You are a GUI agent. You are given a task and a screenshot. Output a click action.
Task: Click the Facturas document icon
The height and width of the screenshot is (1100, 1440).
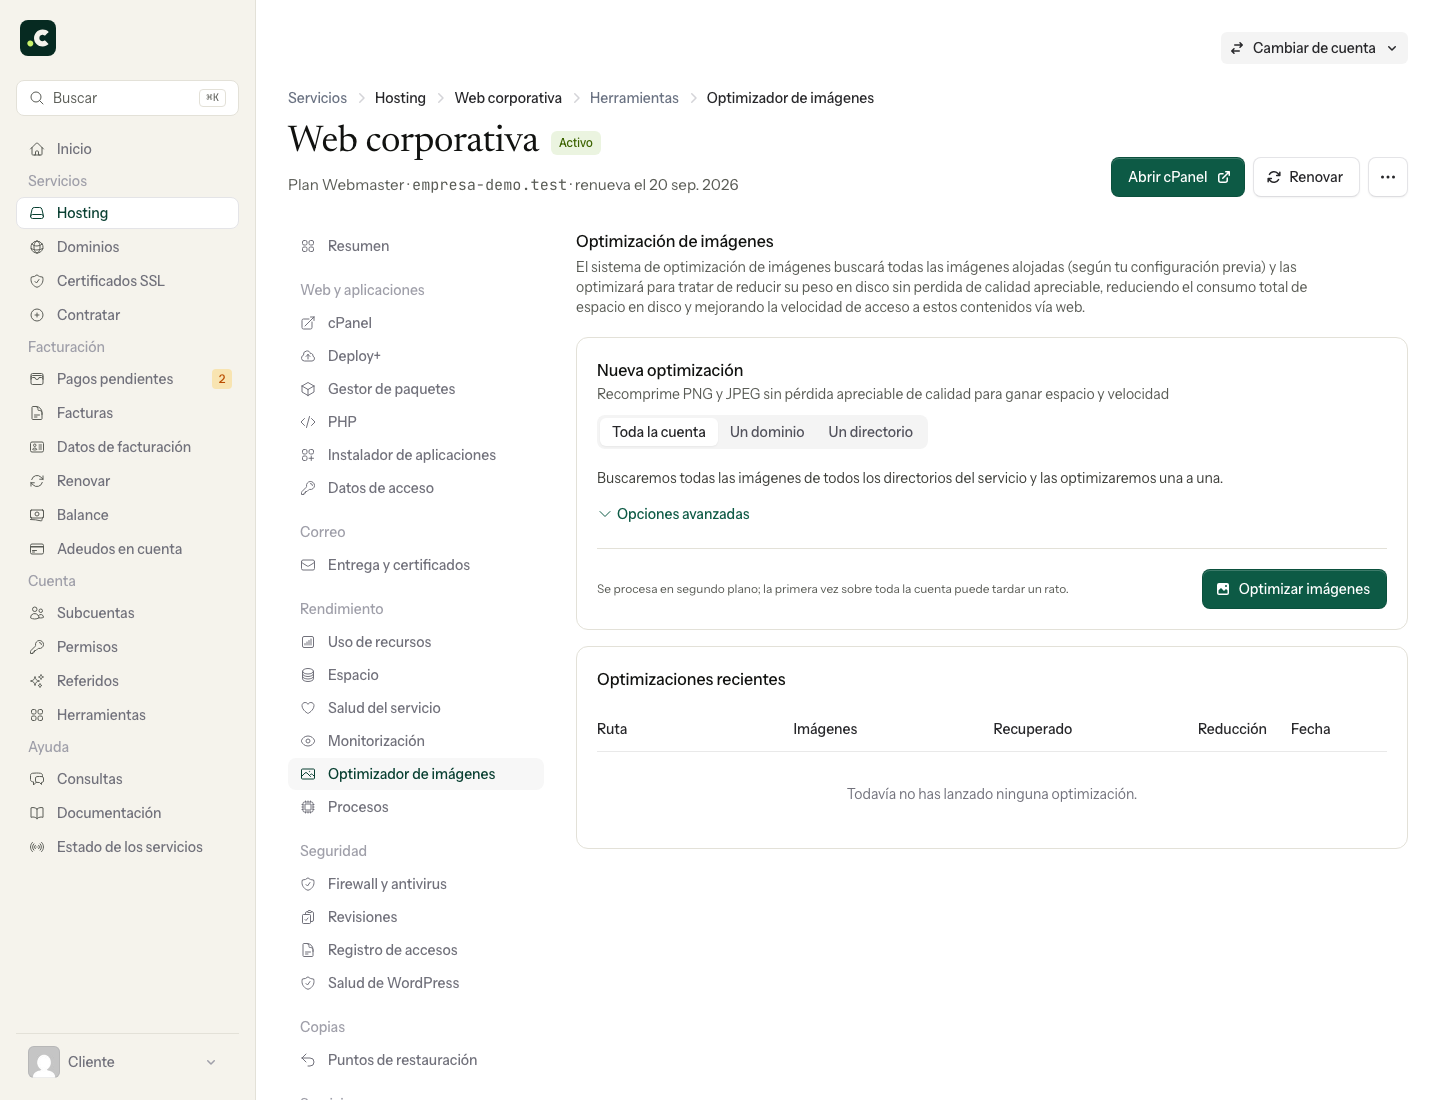coord(37,413)
